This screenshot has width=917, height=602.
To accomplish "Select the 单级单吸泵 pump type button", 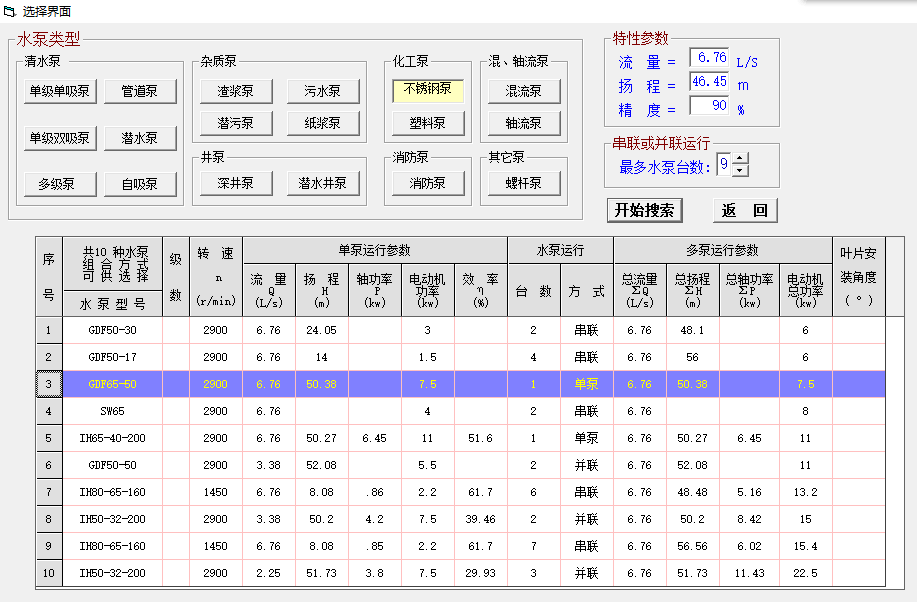I will pos(60,91).
